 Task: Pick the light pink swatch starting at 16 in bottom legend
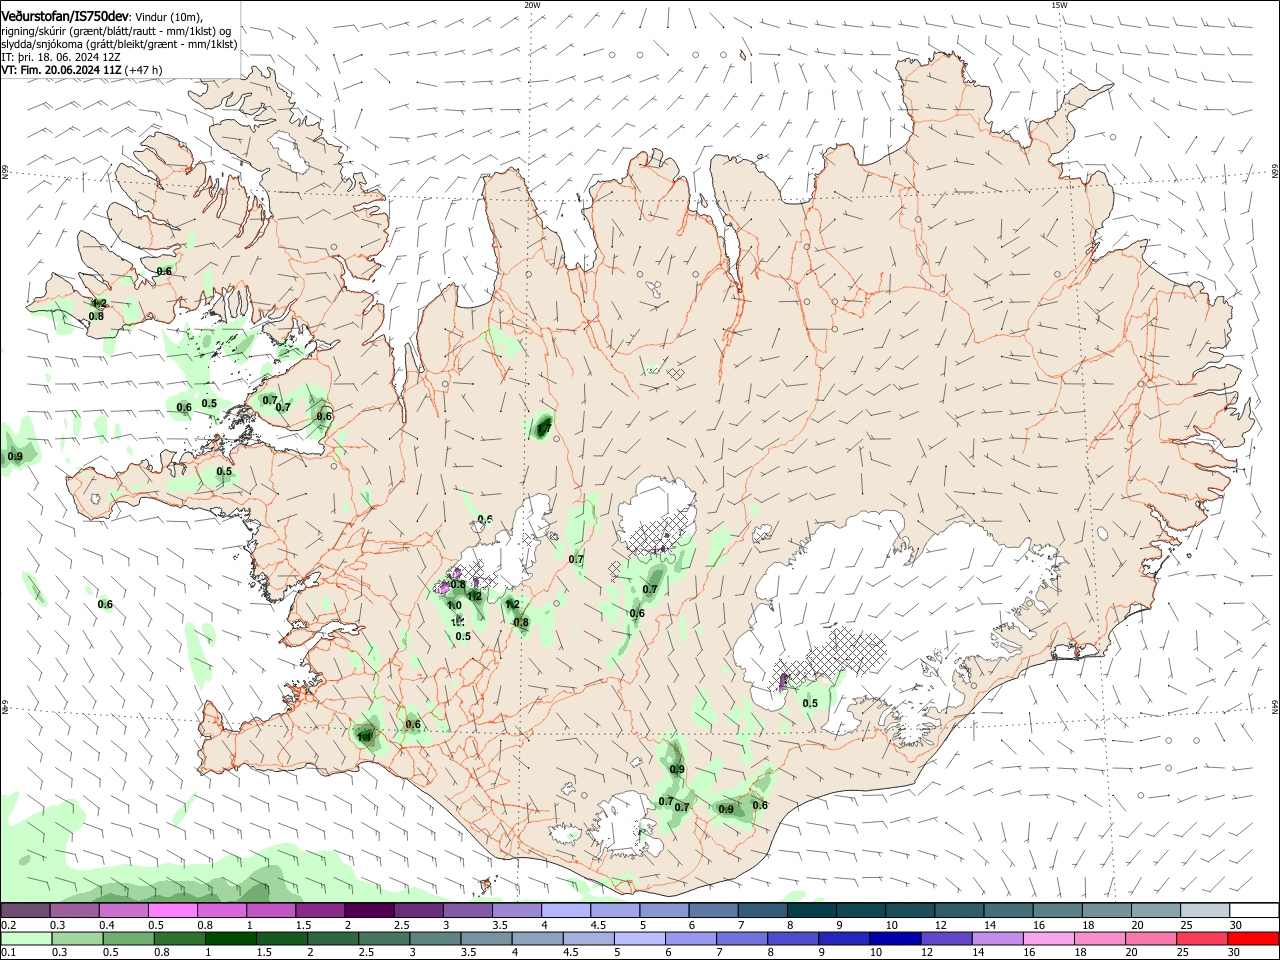point(1047,938)
